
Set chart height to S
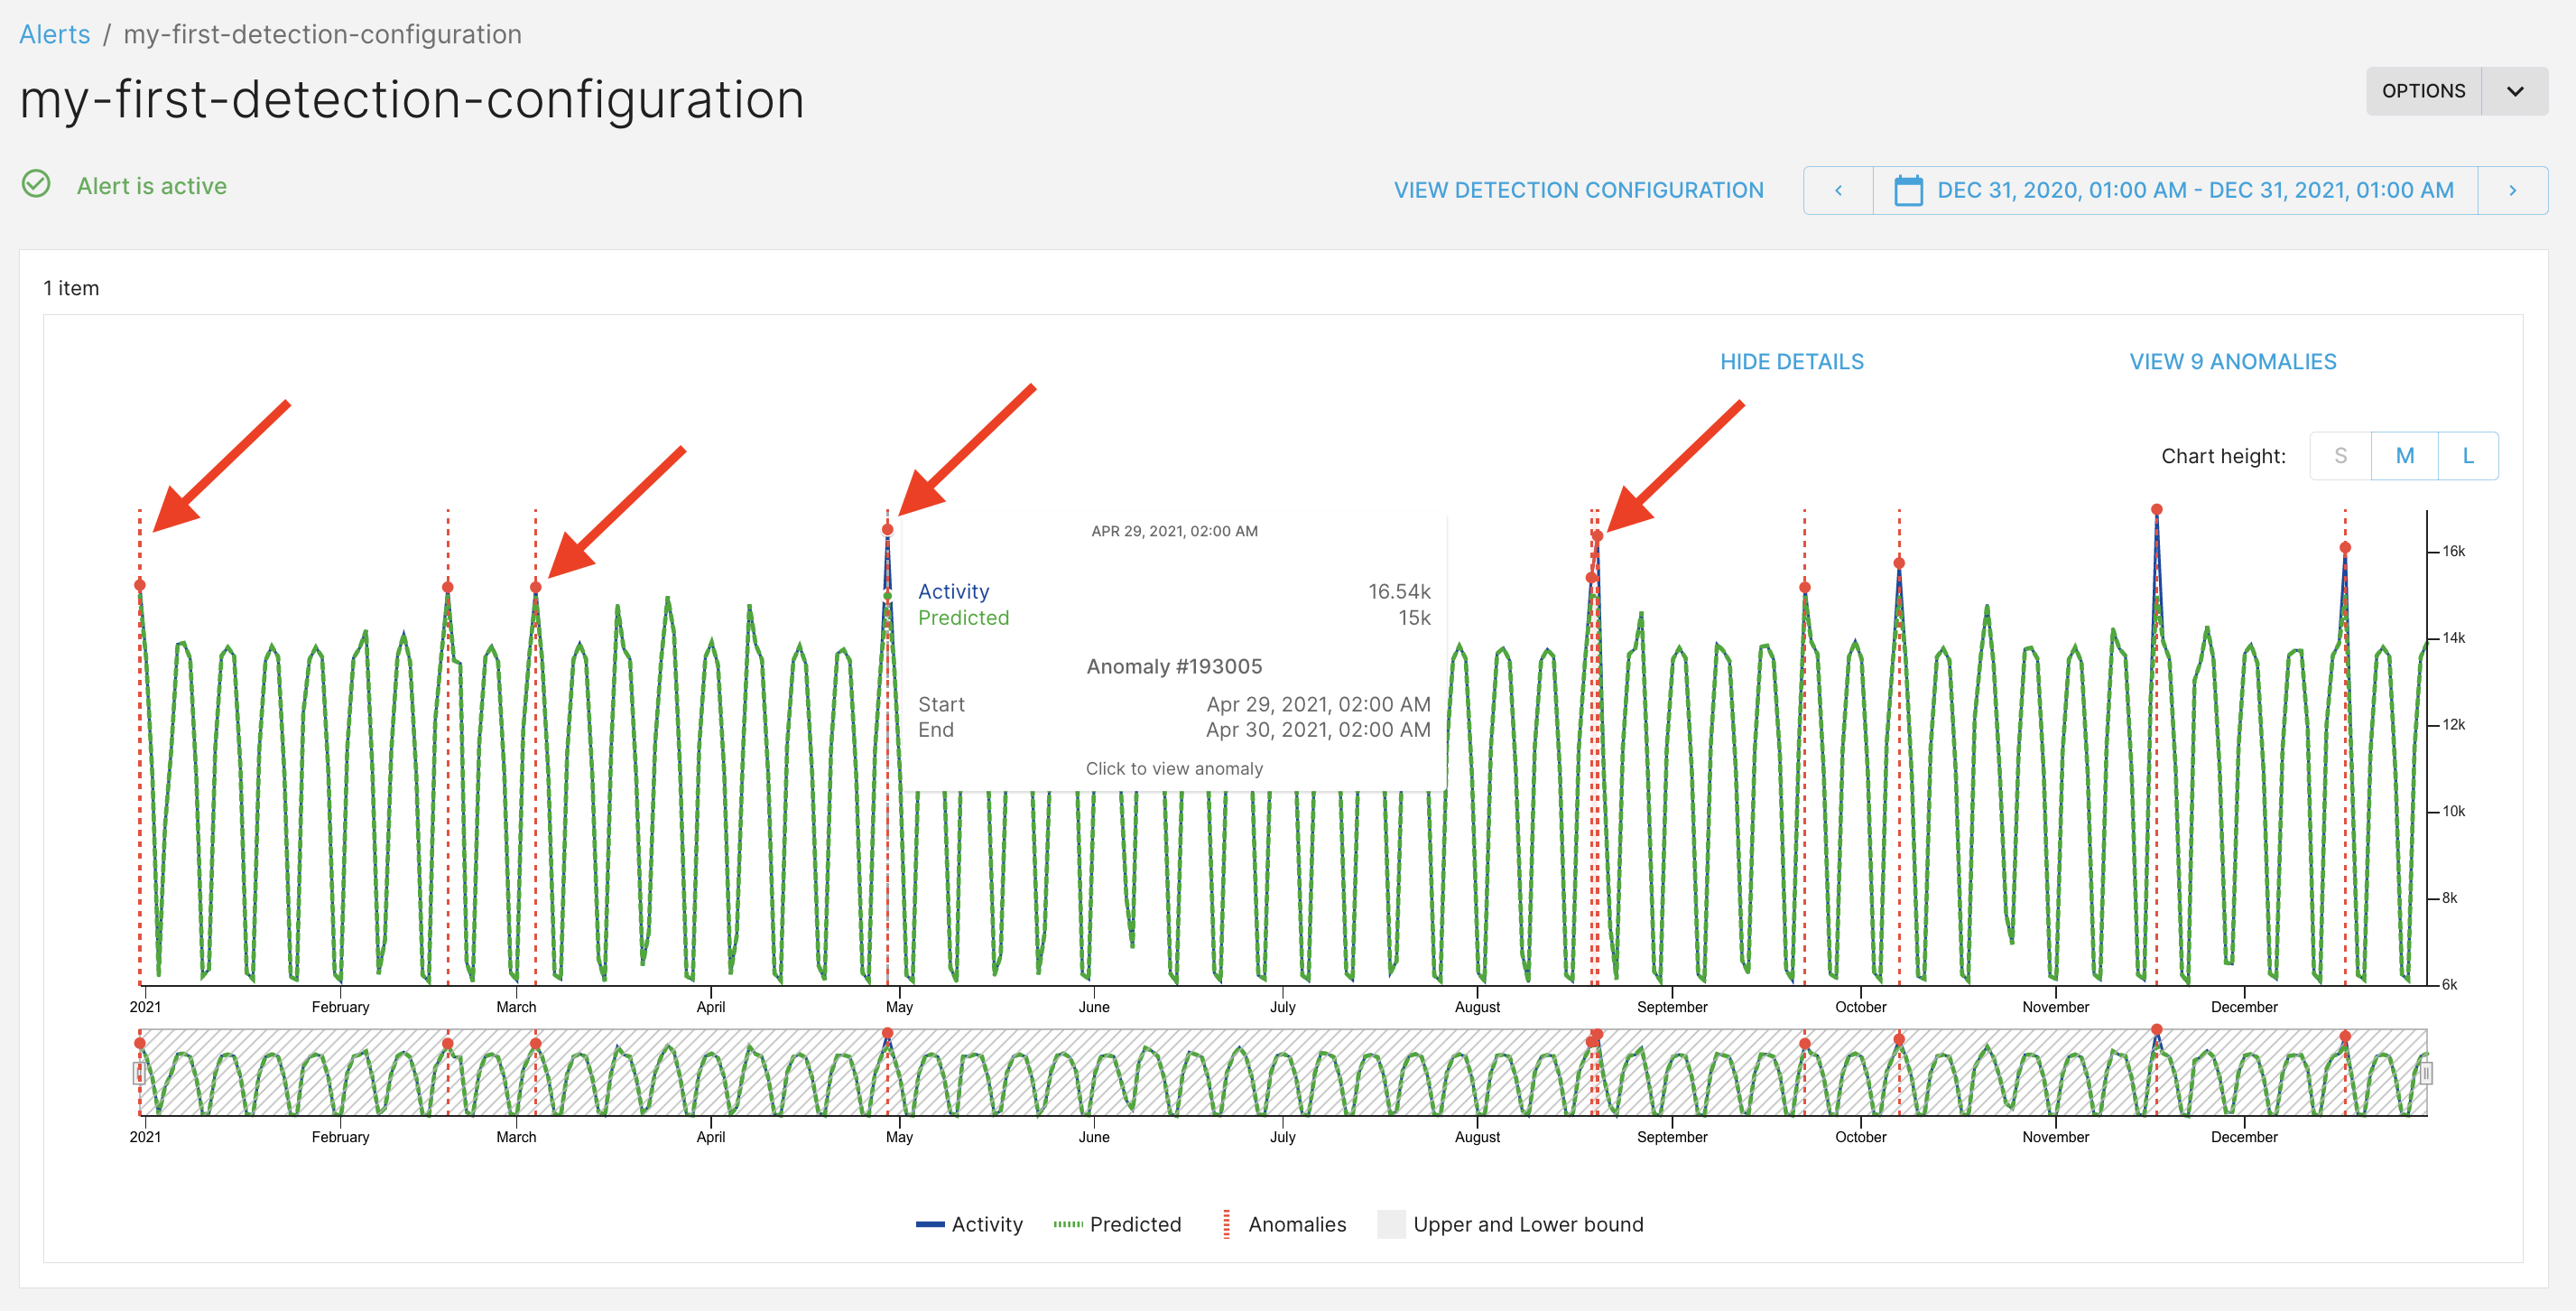[2340, 456]
